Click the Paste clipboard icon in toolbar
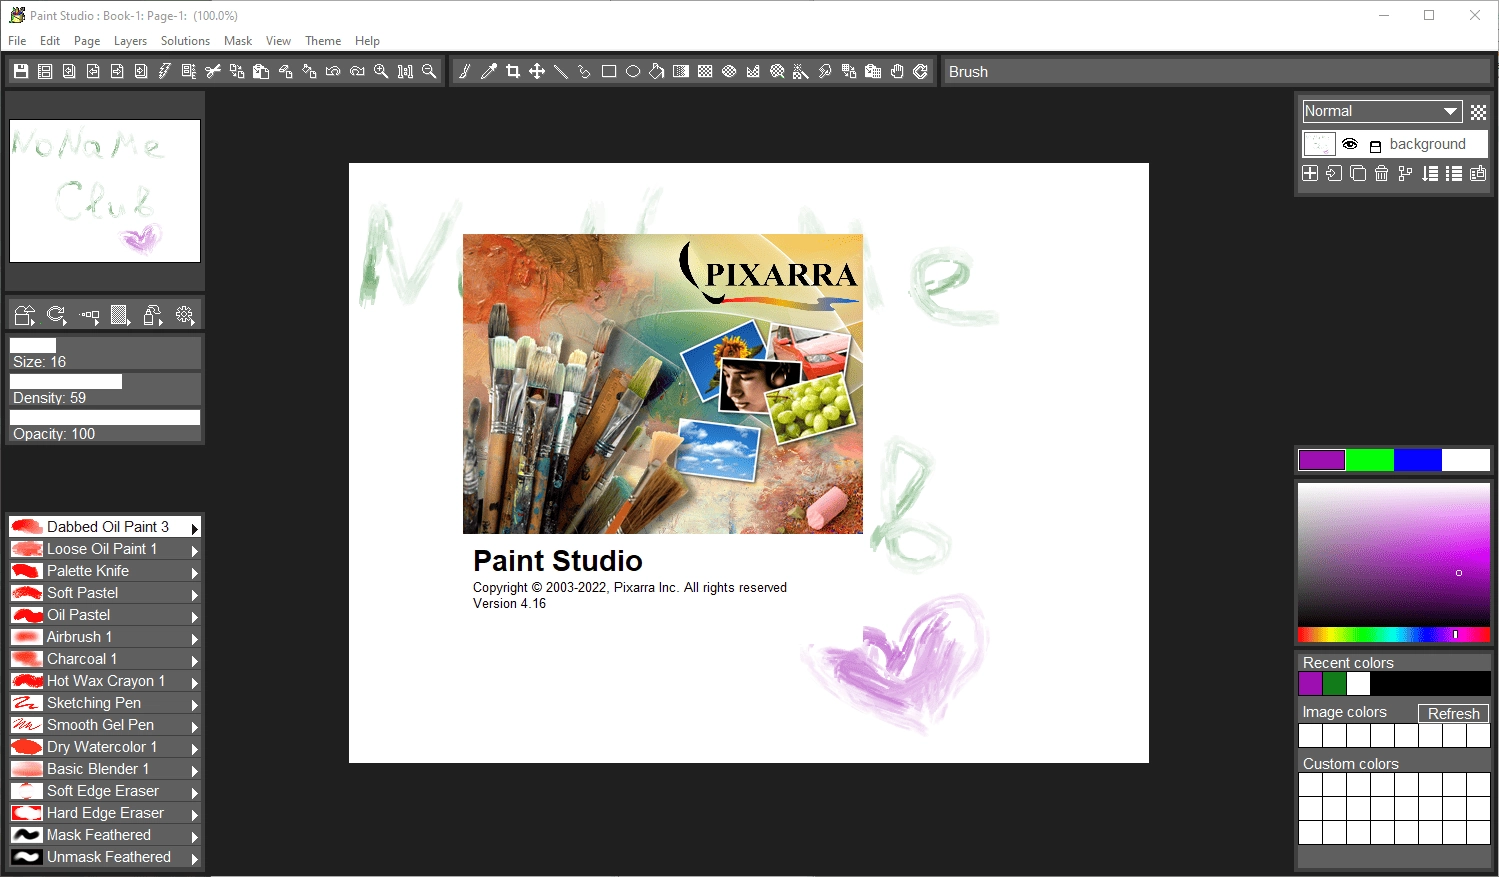The image size is (1499, 877). pyautogui.click(x=261, y=71)
